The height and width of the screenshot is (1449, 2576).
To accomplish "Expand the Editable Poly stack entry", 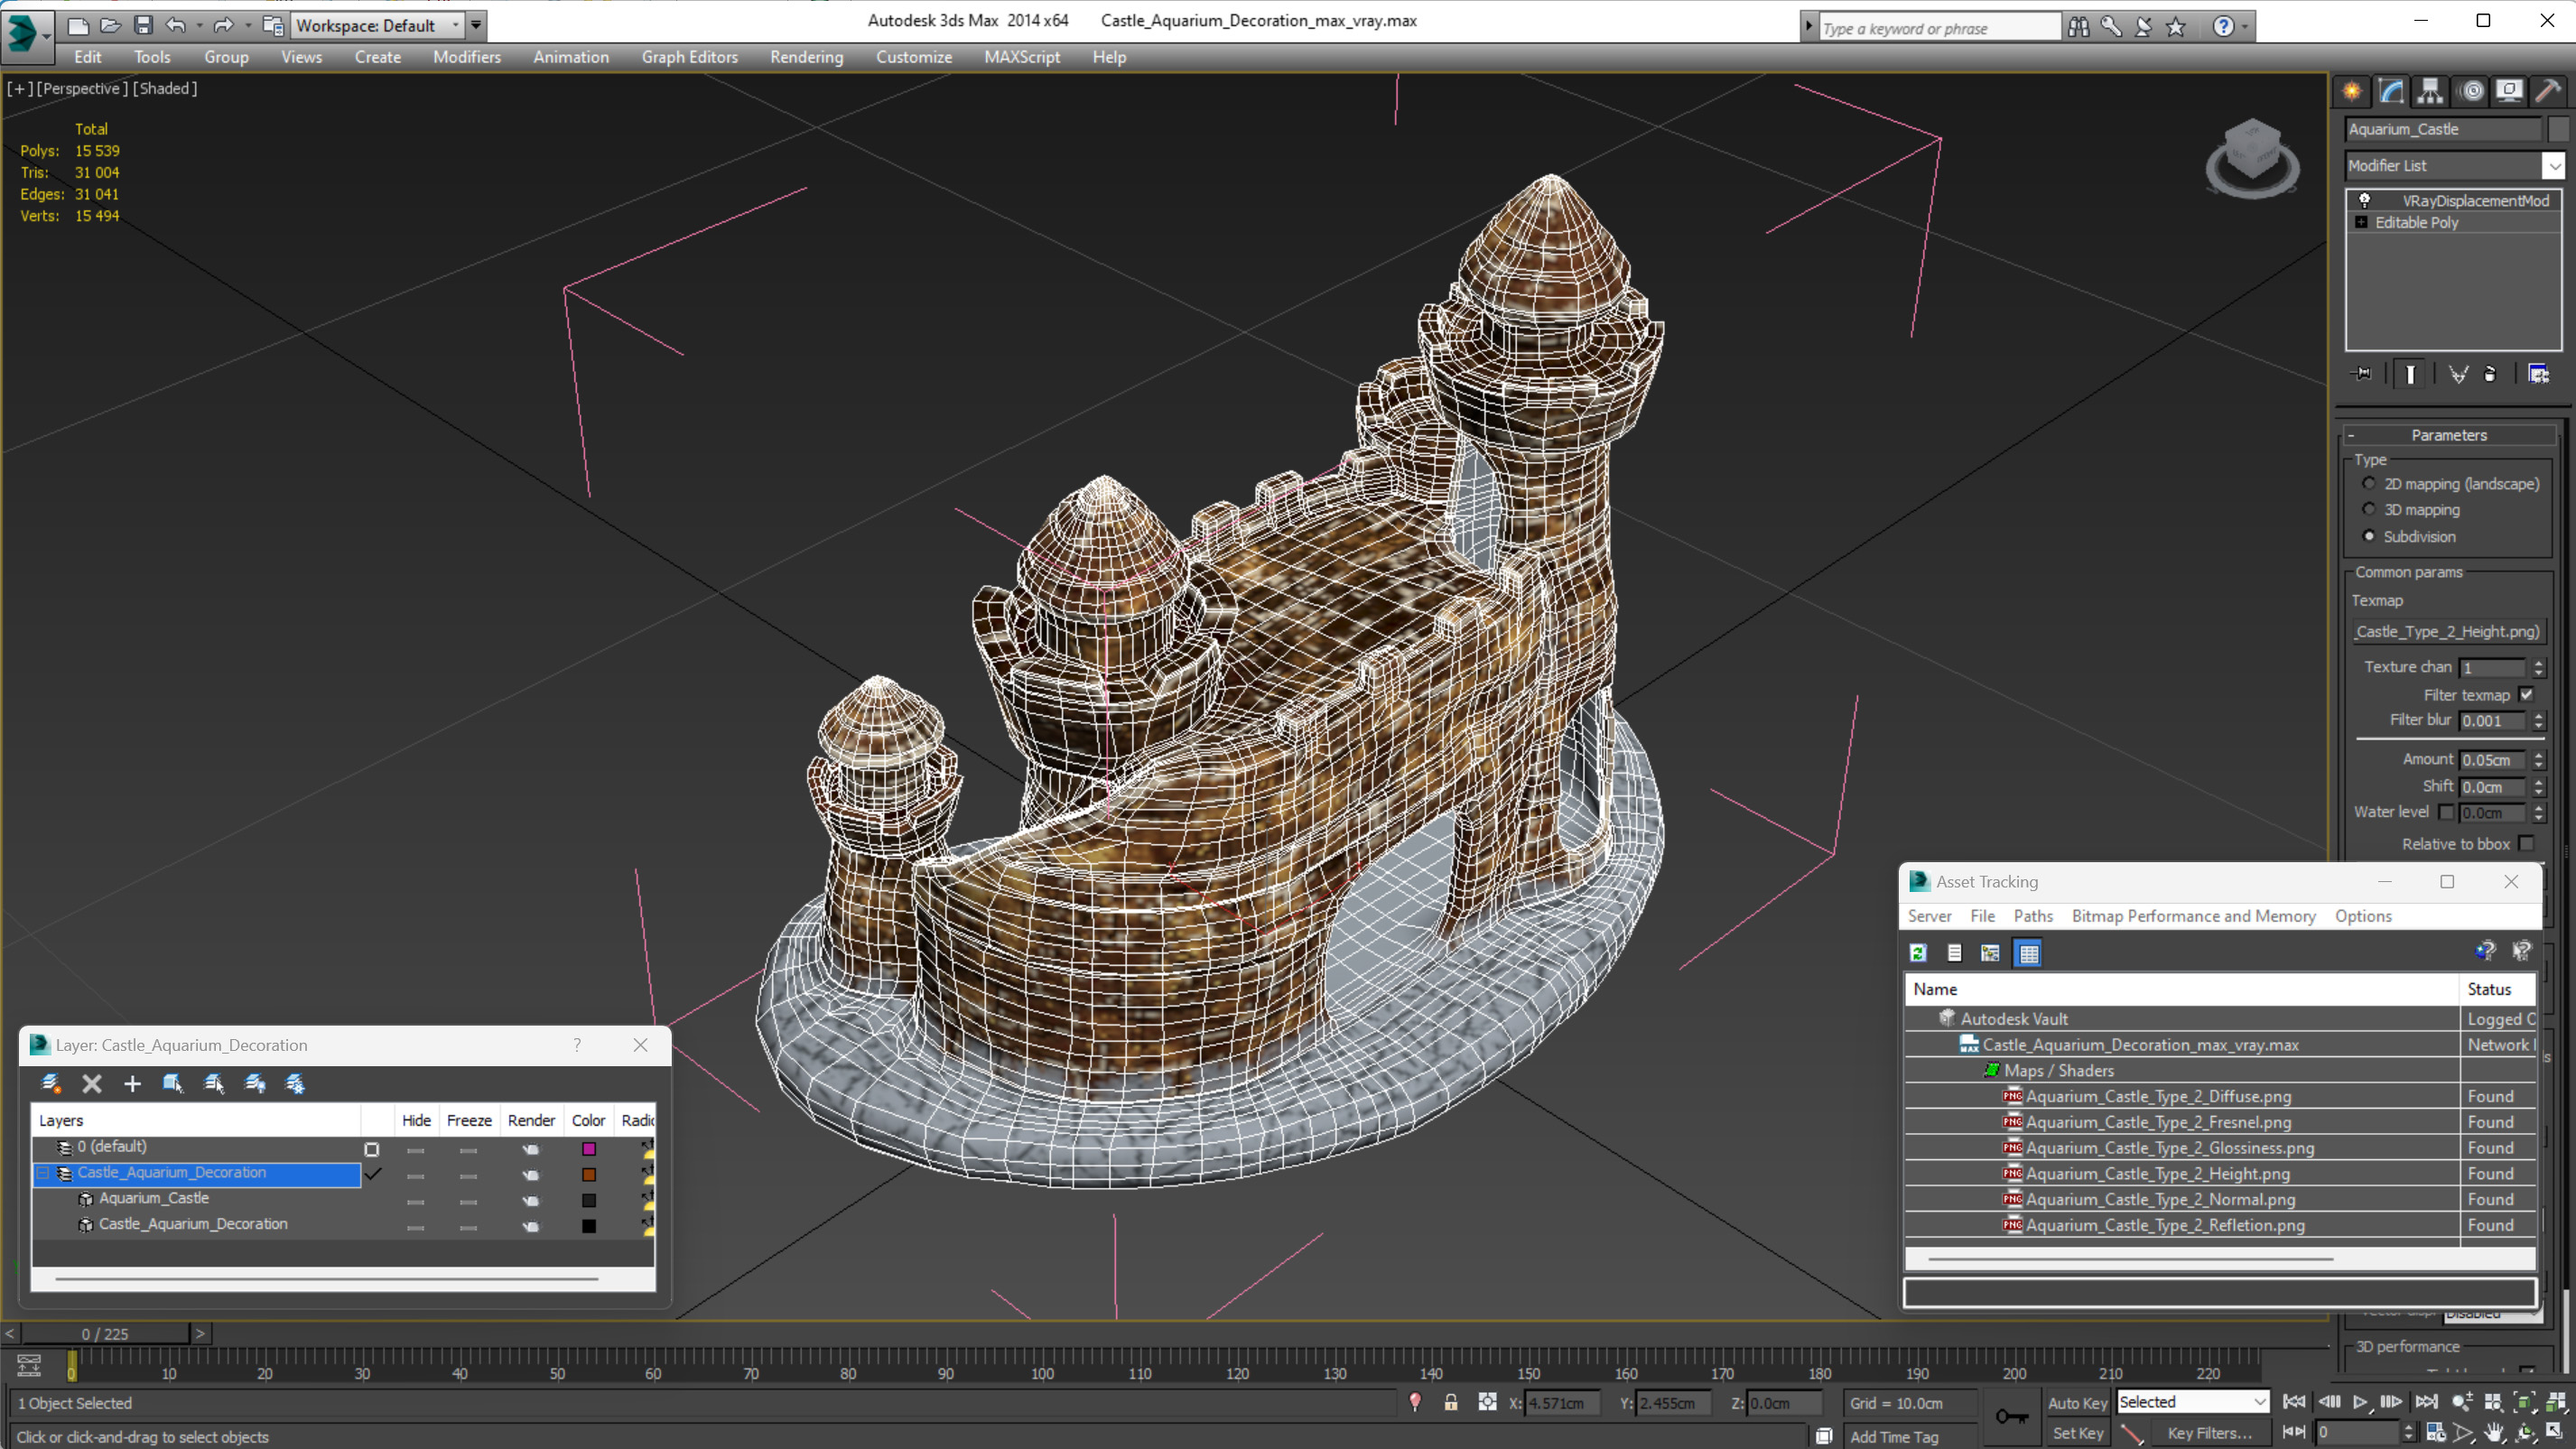I will (2362, 222).
